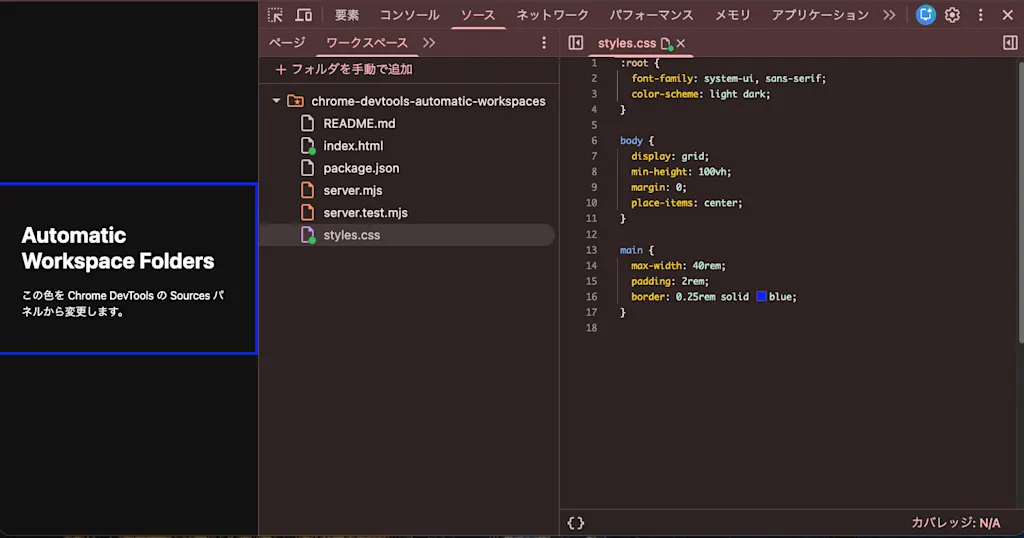Click フォルダを手動で追加 button
1024x538 pixels.
click(x=344, y=69)
